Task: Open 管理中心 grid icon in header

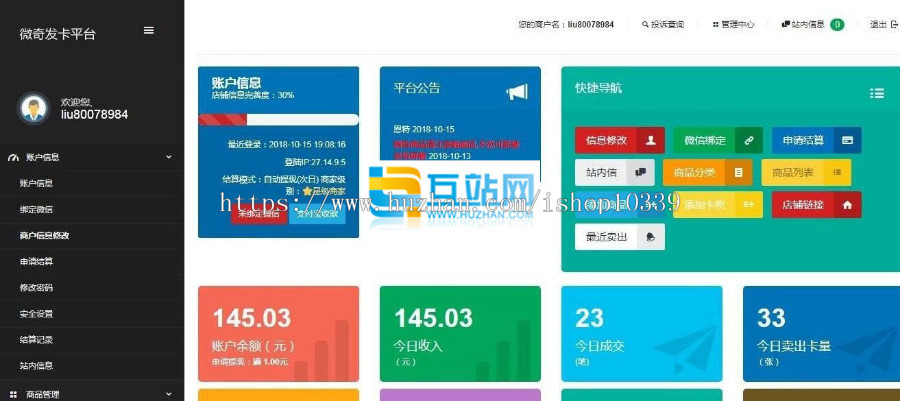Action: tap(716, 25)
